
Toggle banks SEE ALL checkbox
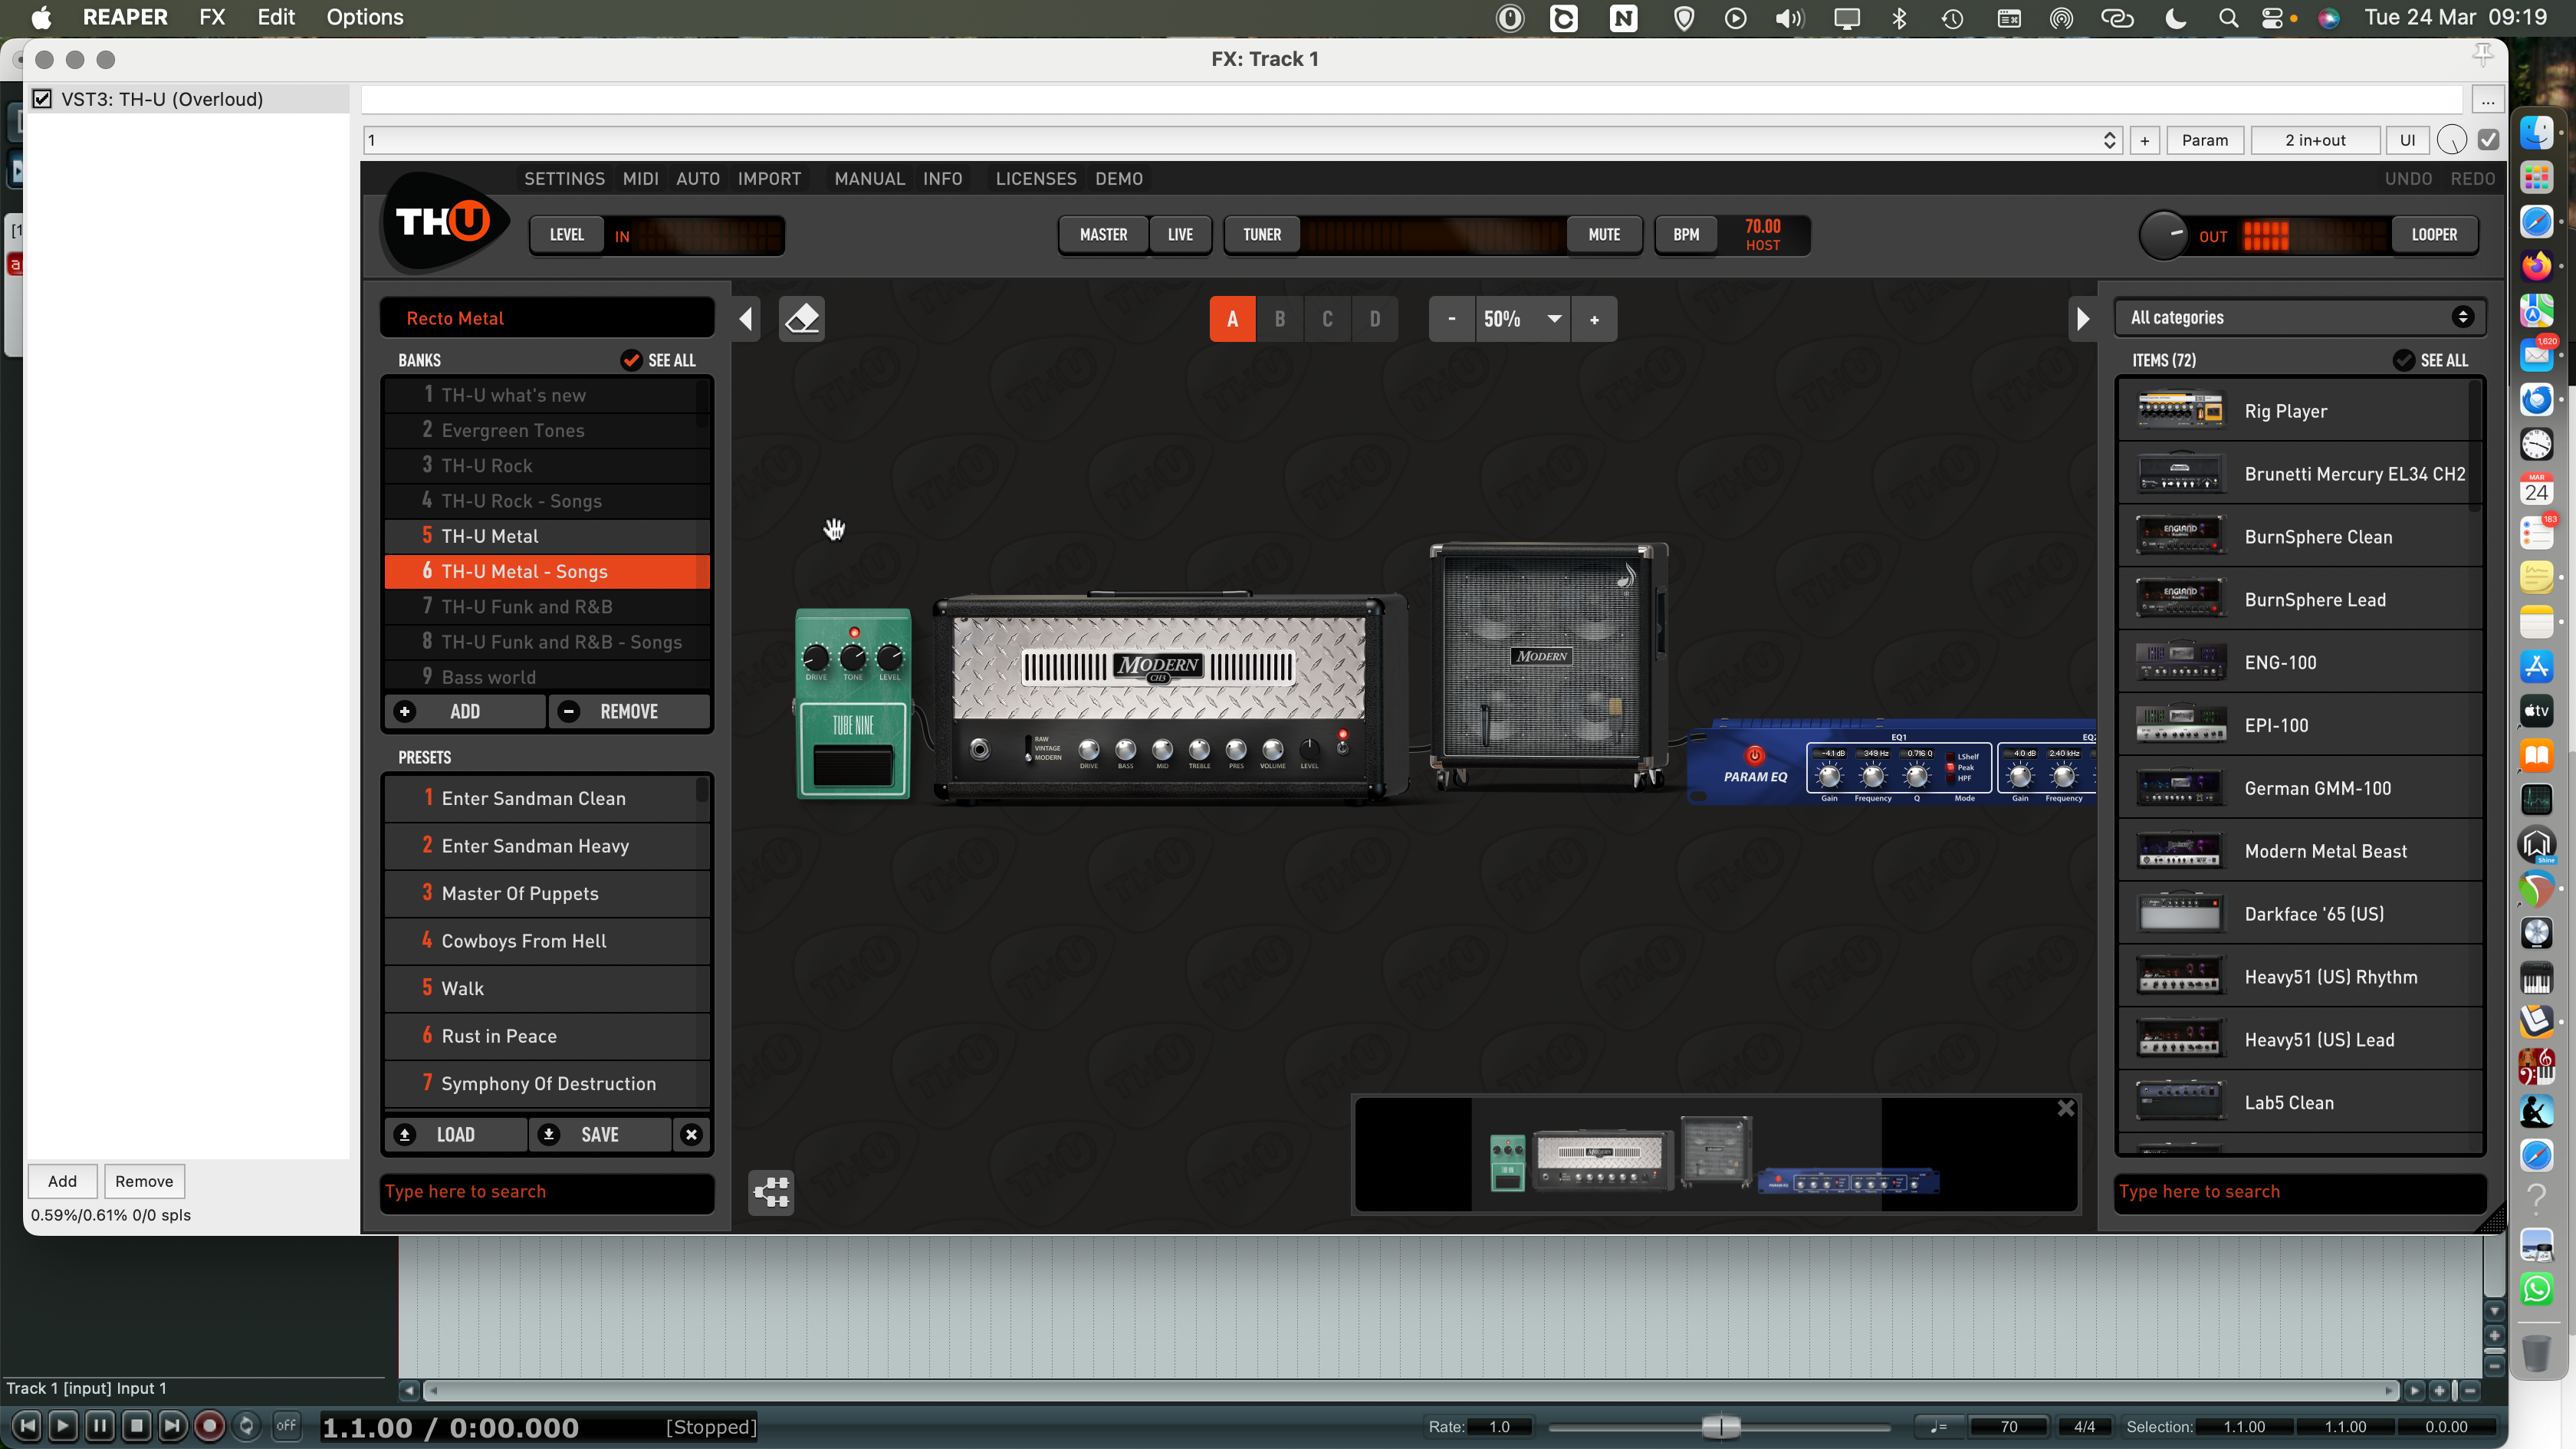(631, 360)
